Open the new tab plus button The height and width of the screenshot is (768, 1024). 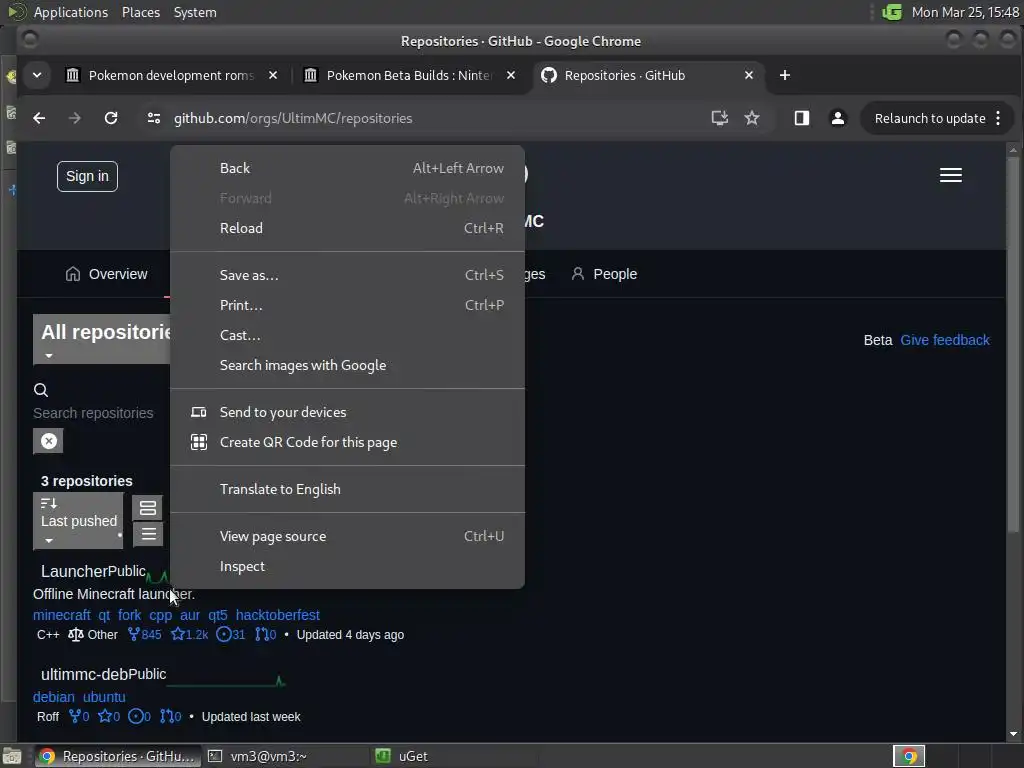[x=784, y=75]
